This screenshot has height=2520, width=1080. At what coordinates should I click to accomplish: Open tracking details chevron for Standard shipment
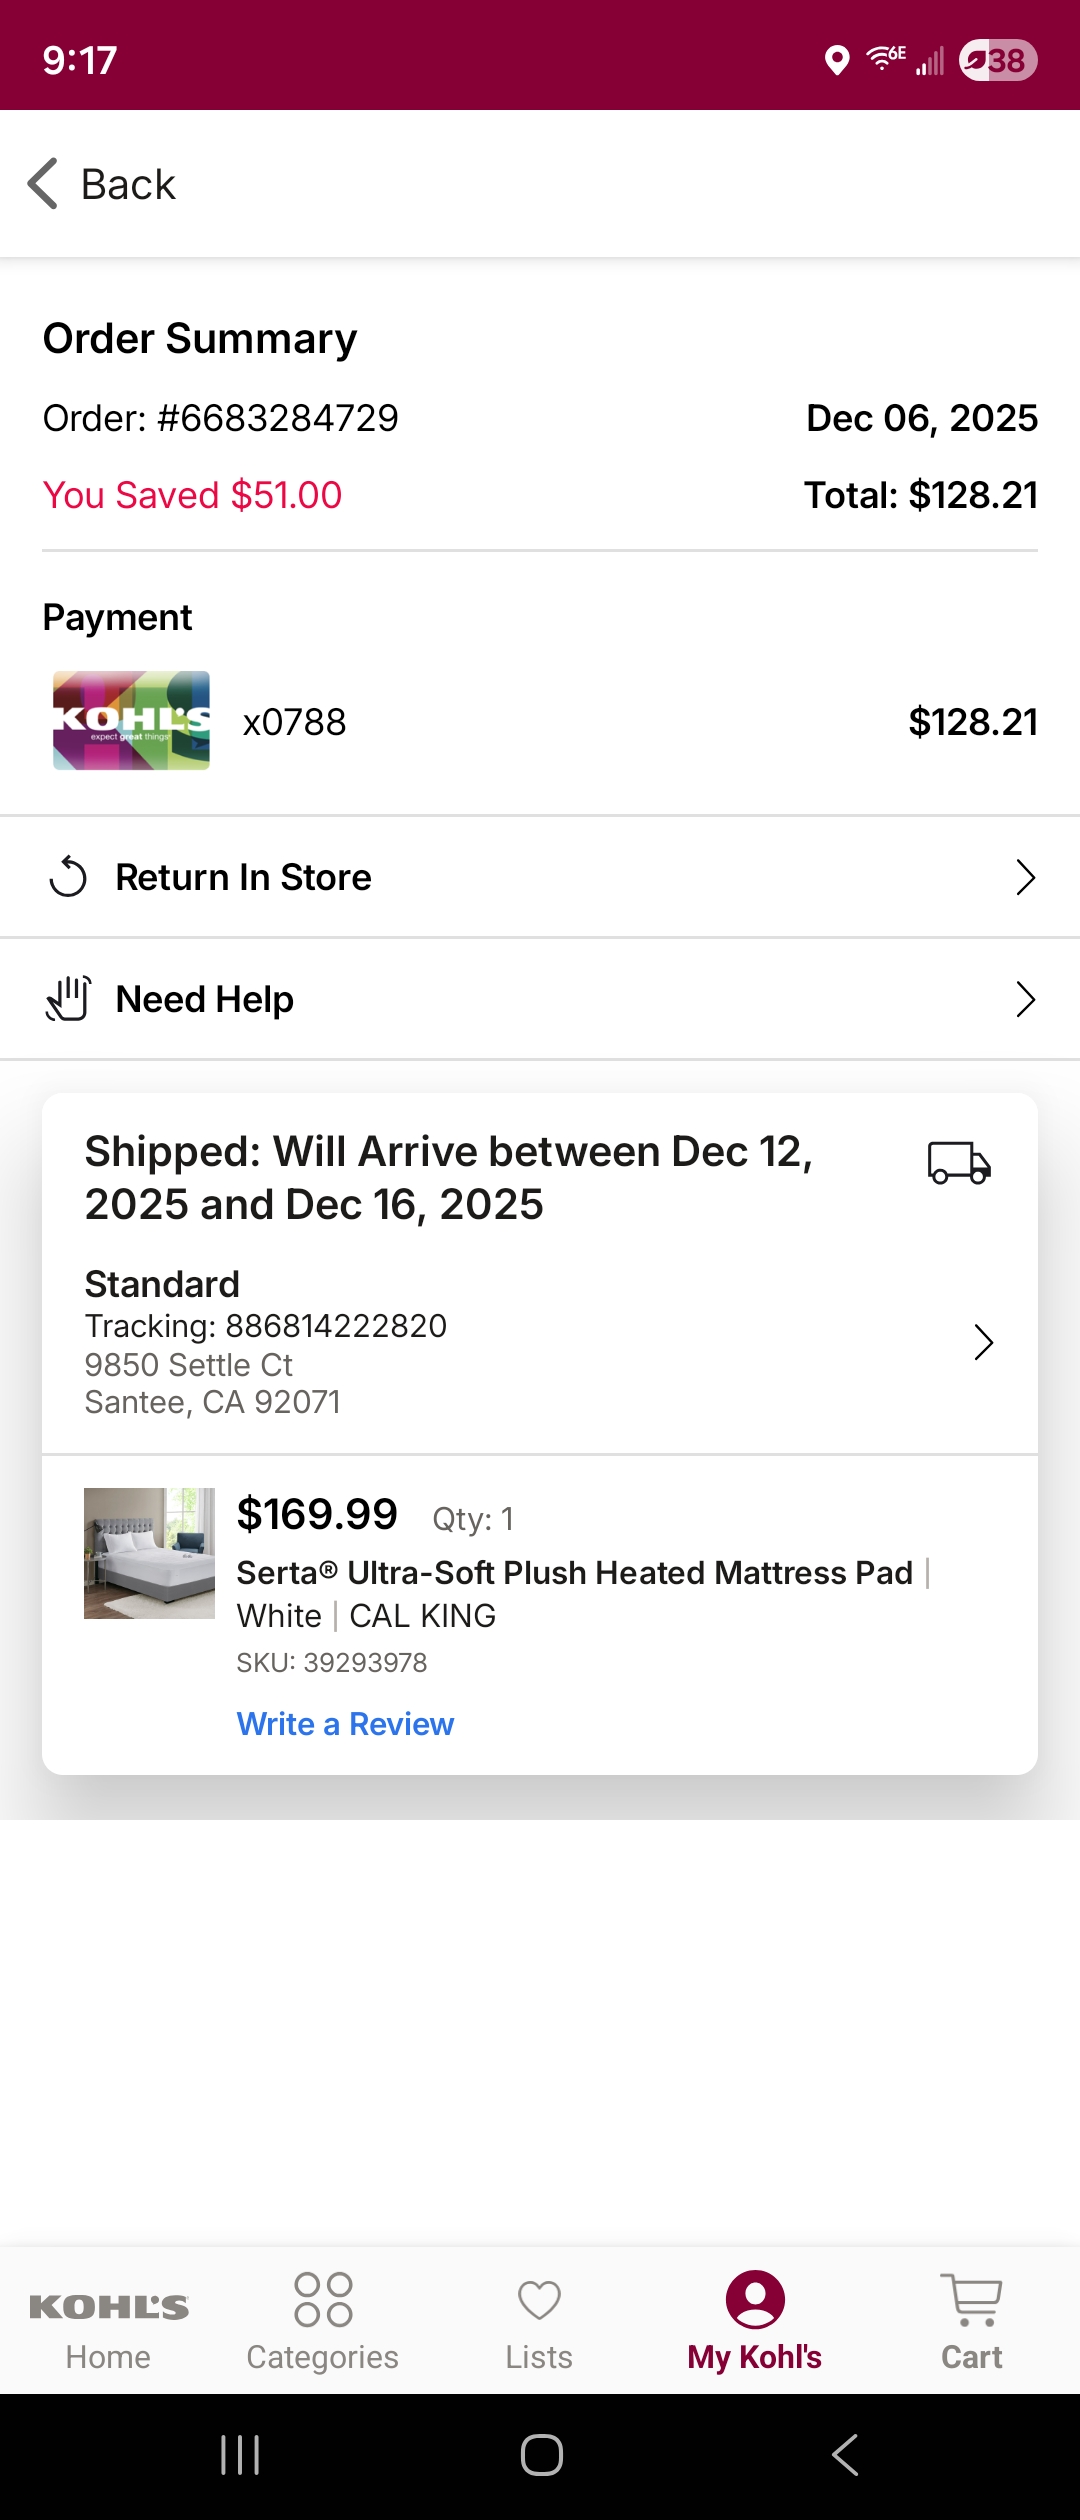coord(984,1342)
